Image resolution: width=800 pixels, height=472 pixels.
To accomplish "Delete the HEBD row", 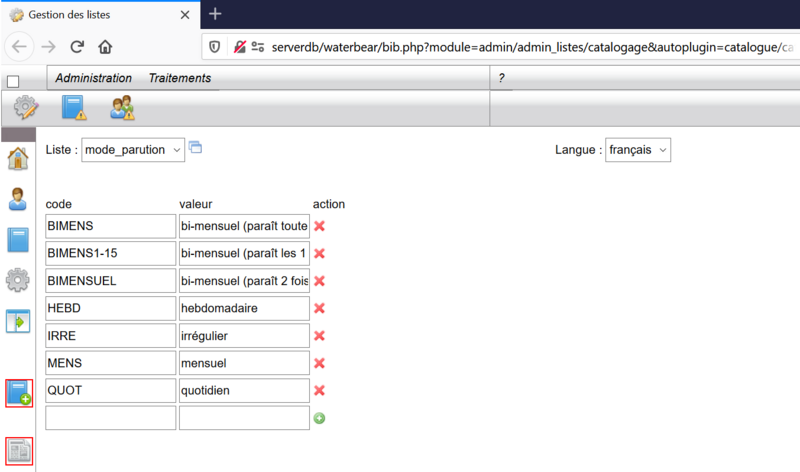I will click(319, 308).
